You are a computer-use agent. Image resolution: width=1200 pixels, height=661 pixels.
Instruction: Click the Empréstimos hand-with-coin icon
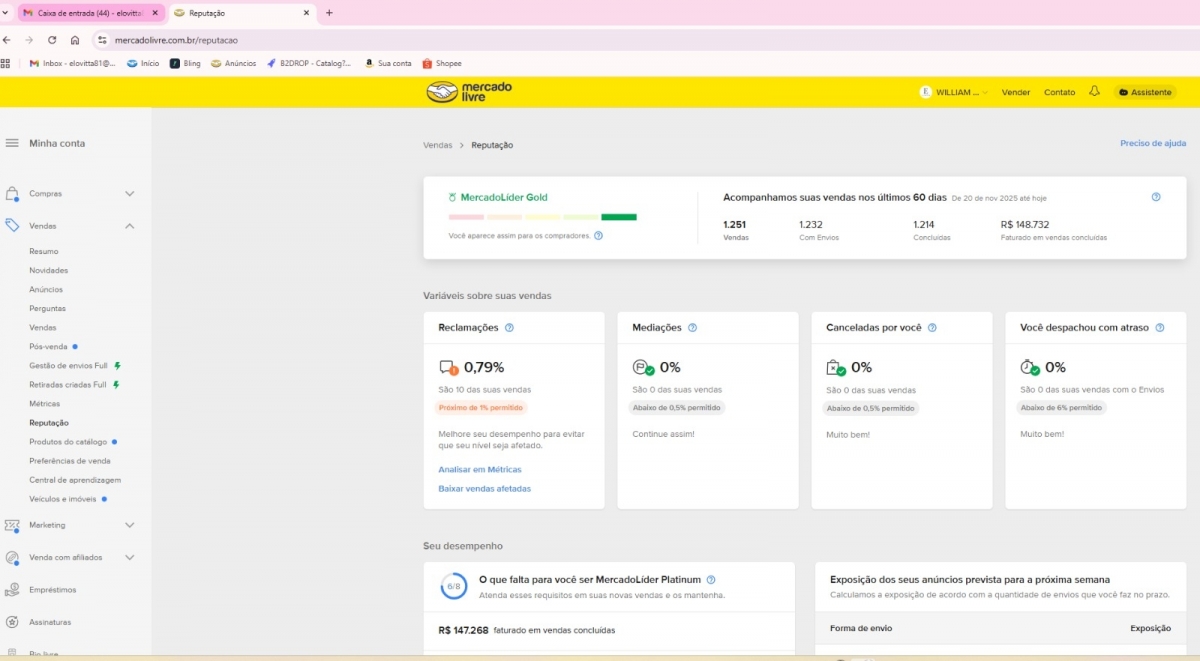point(10,590)
